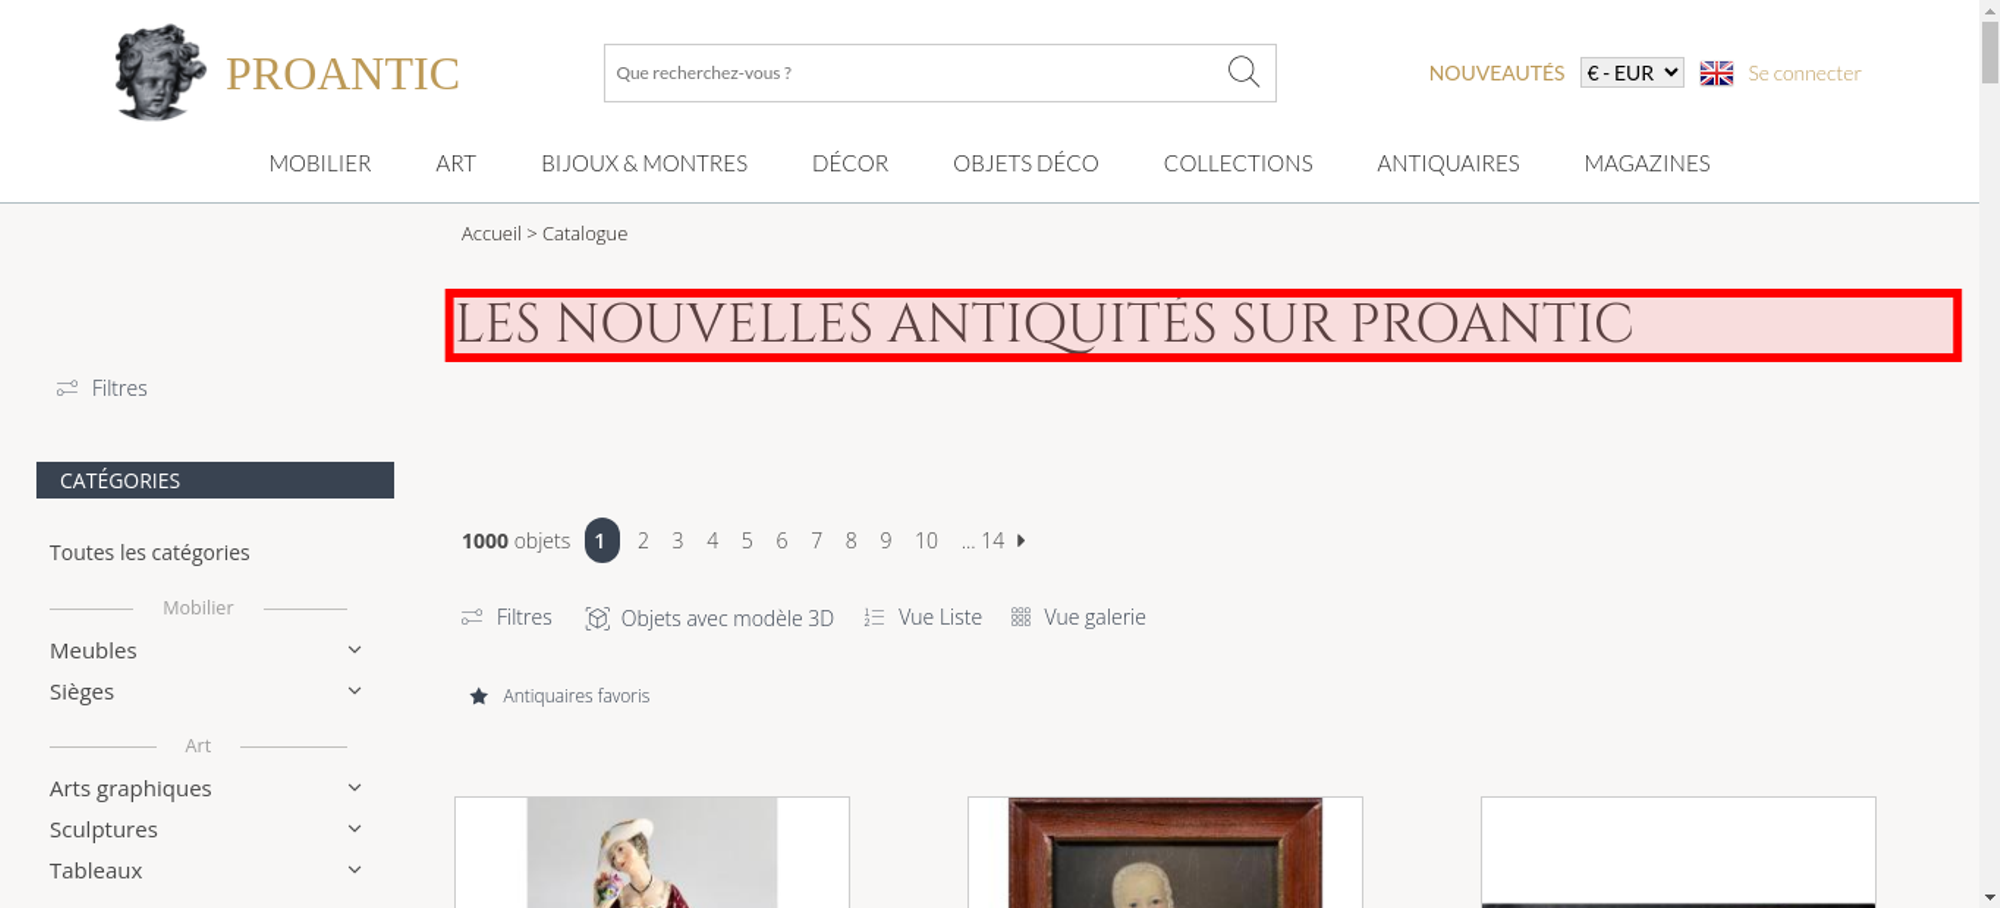Click the Proantic cherub head logo
Screen dimensions: 2000x908
159,73
